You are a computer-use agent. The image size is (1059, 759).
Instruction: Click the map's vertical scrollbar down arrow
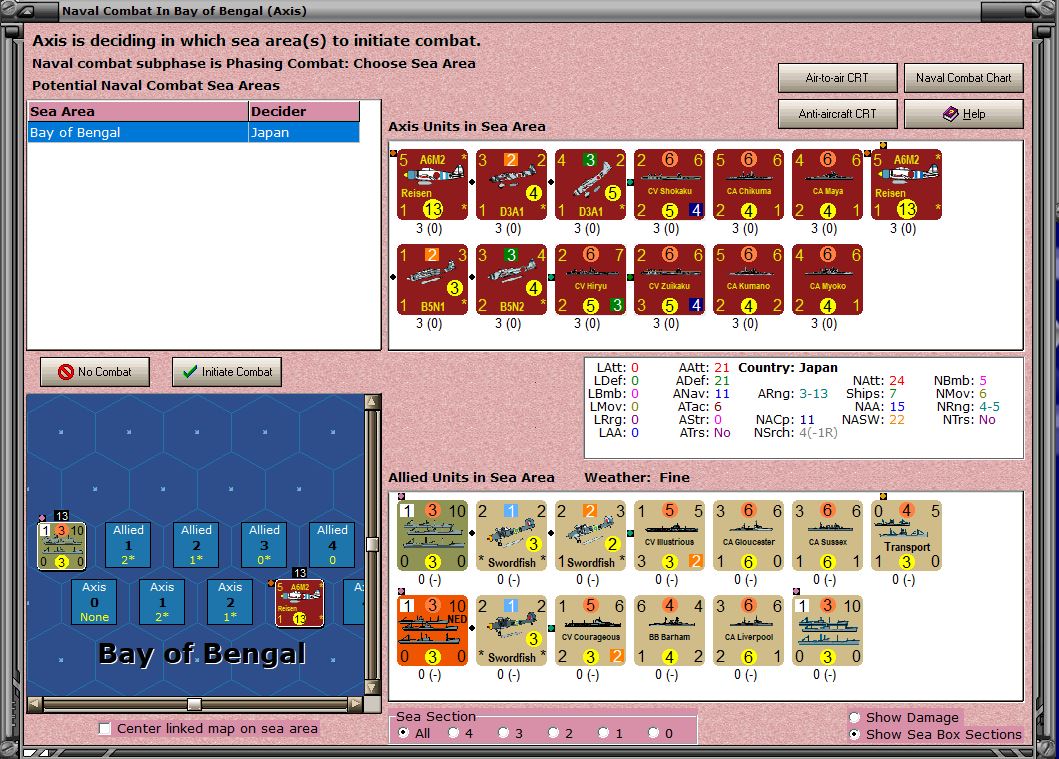point(372,687)
